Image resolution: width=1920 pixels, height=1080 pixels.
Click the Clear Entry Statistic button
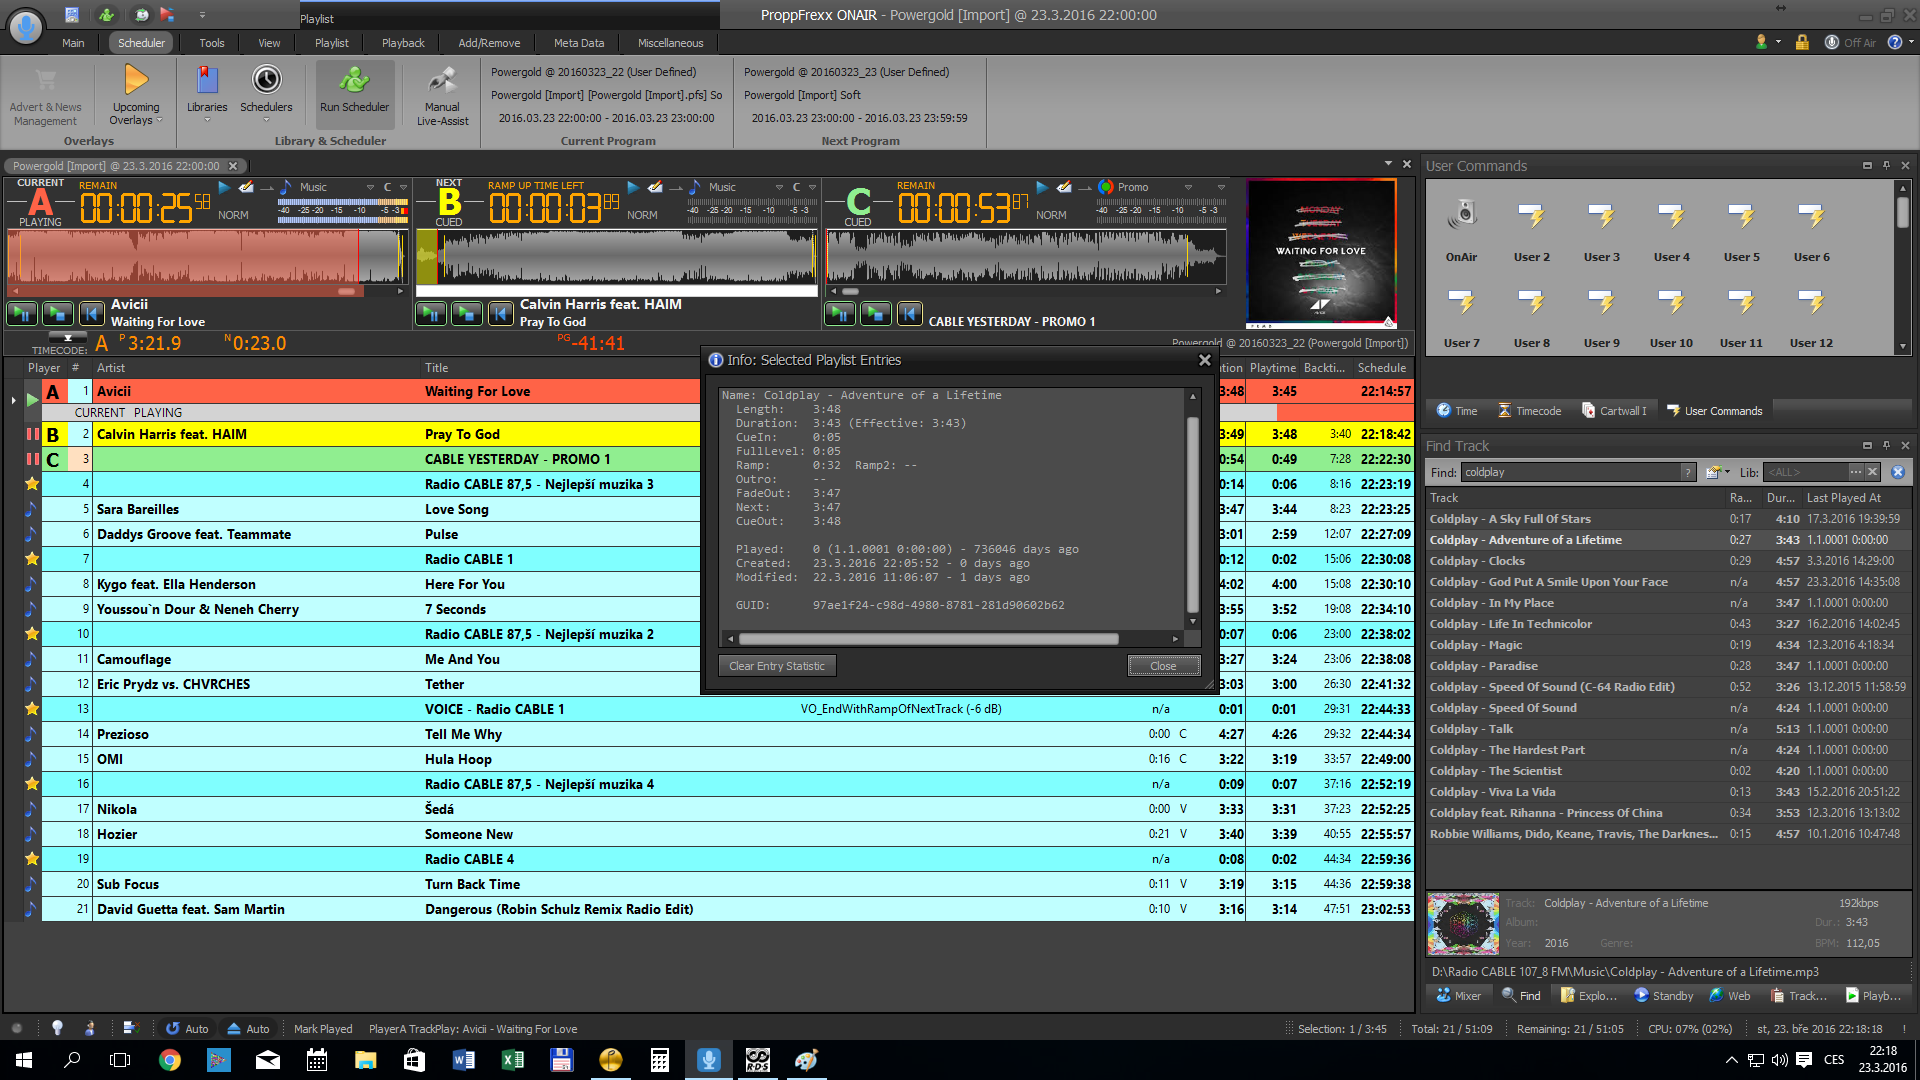777,666
